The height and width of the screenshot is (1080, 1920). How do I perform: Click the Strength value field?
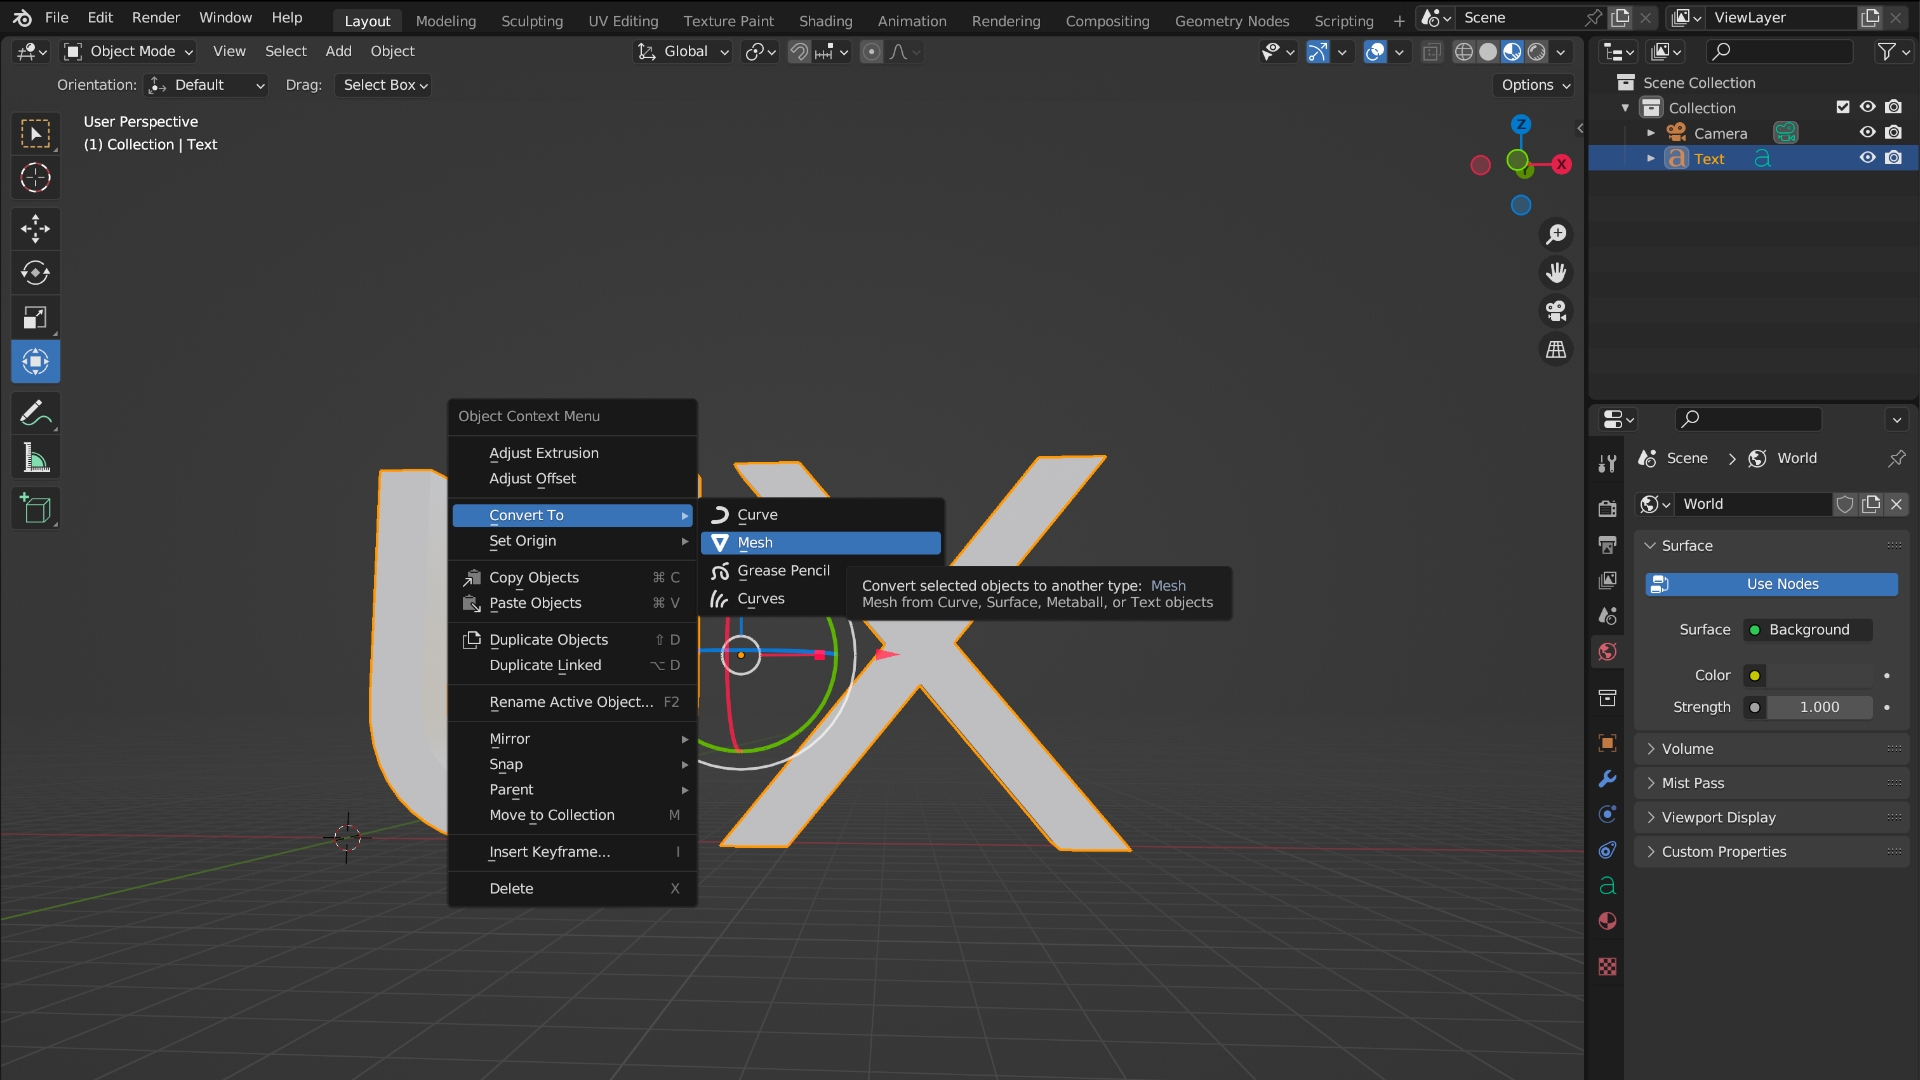click(x=1818, y=707)
